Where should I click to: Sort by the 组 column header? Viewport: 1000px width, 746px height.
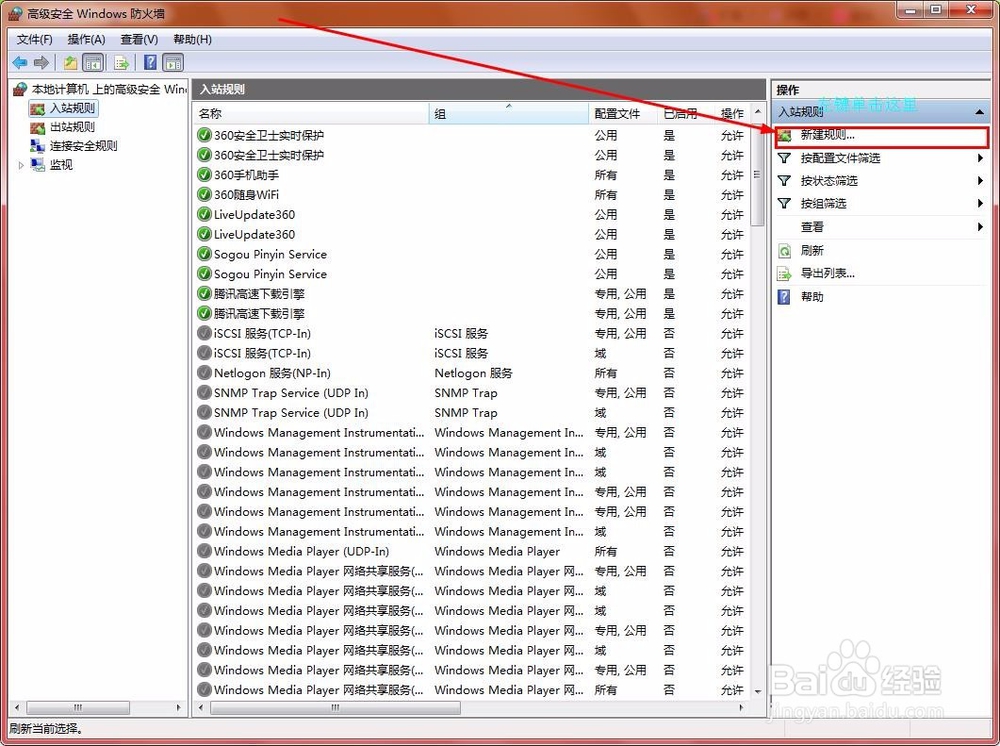coord(508,113)
